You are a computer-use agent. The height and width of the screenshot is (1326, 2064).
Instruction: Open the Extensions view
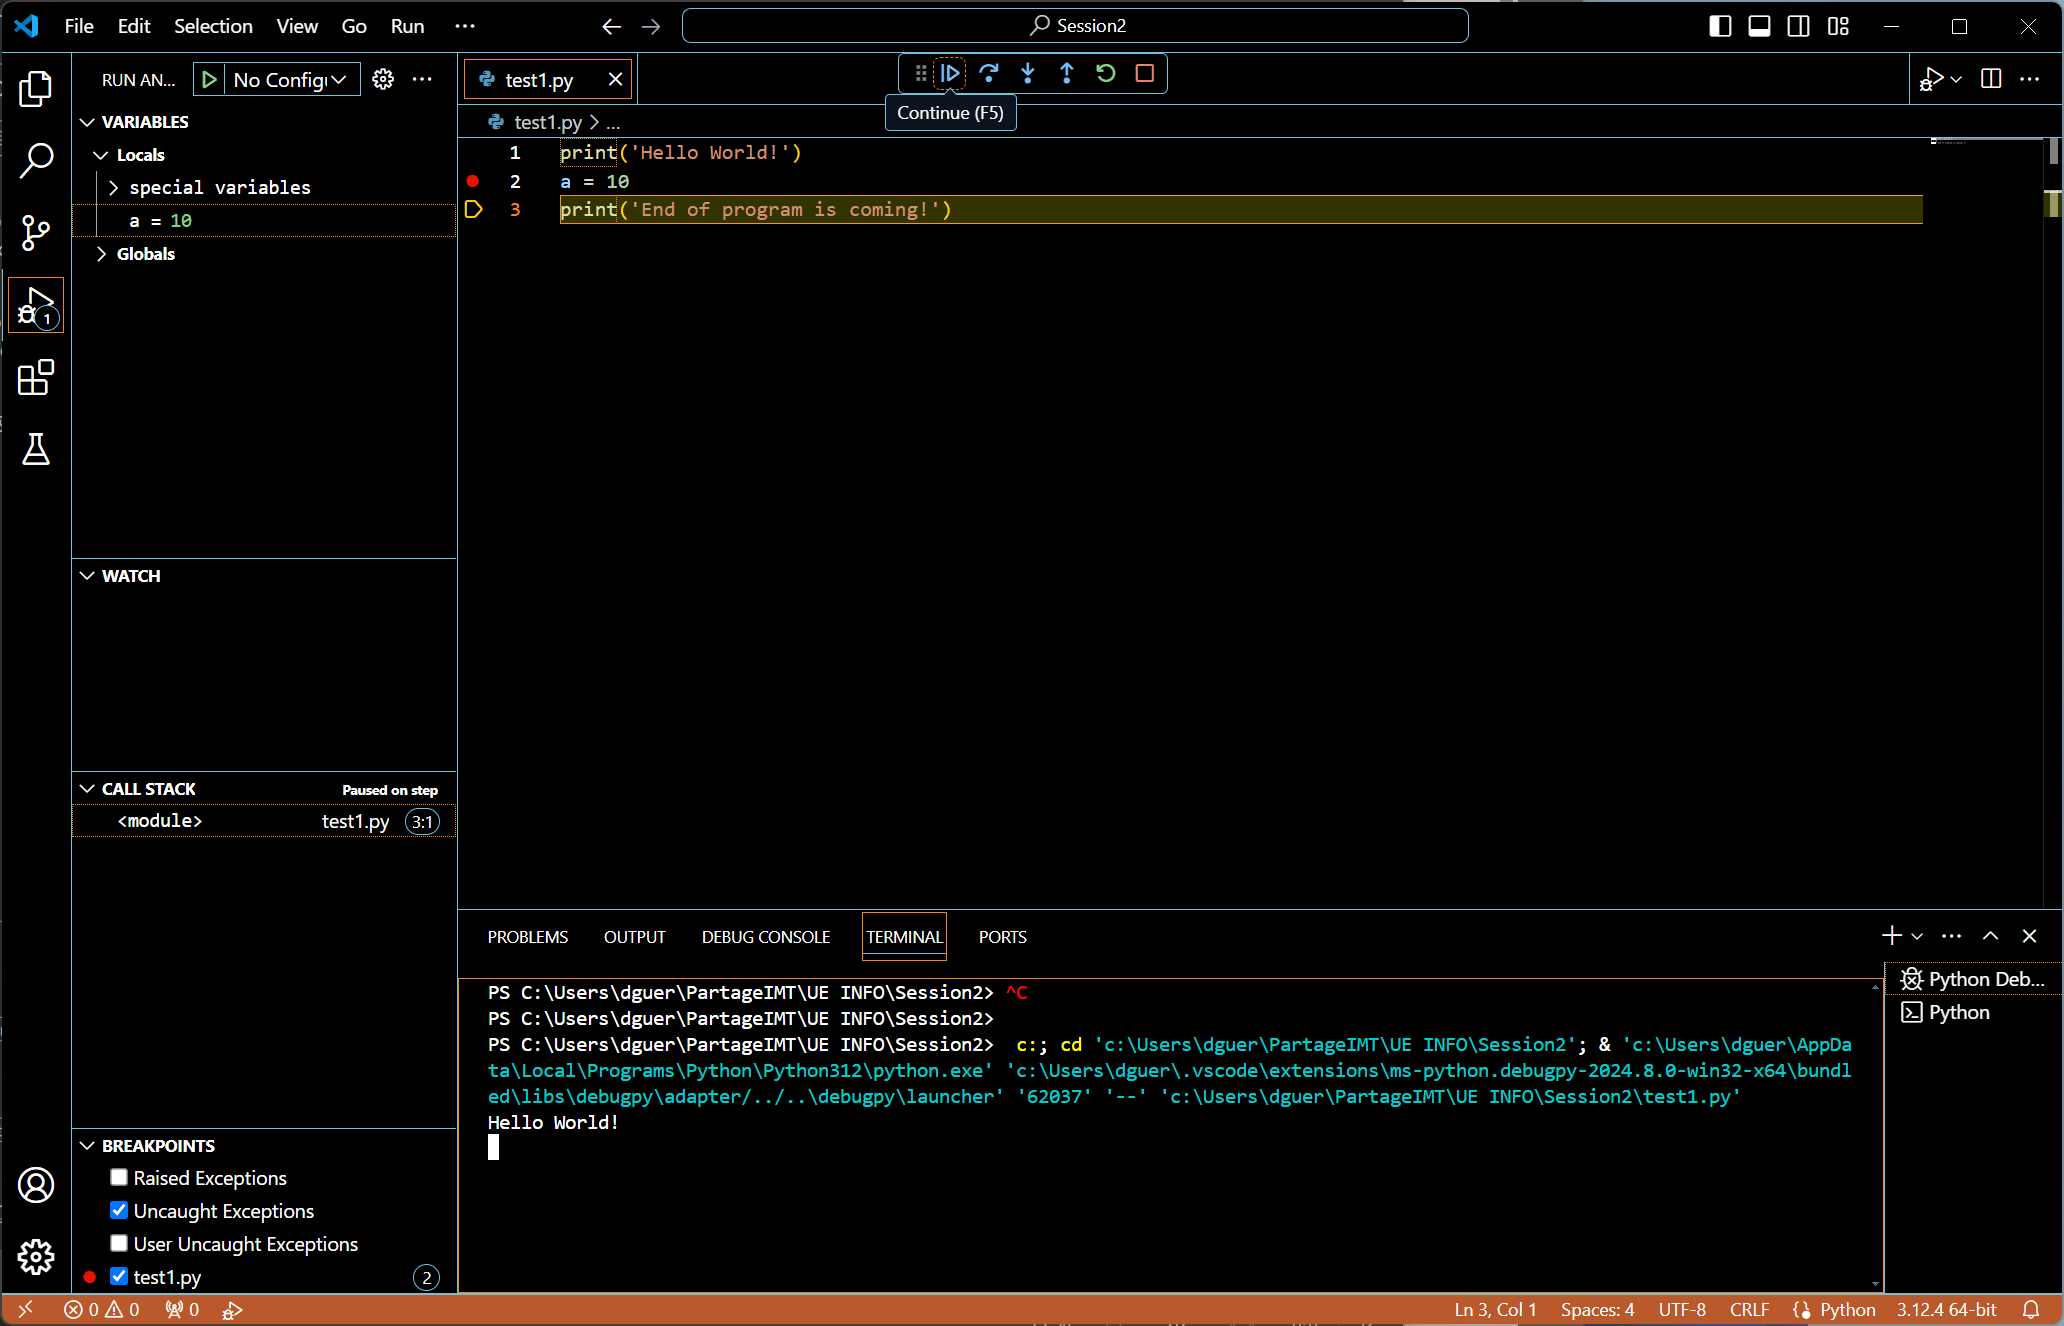click(x=36, y=377)
